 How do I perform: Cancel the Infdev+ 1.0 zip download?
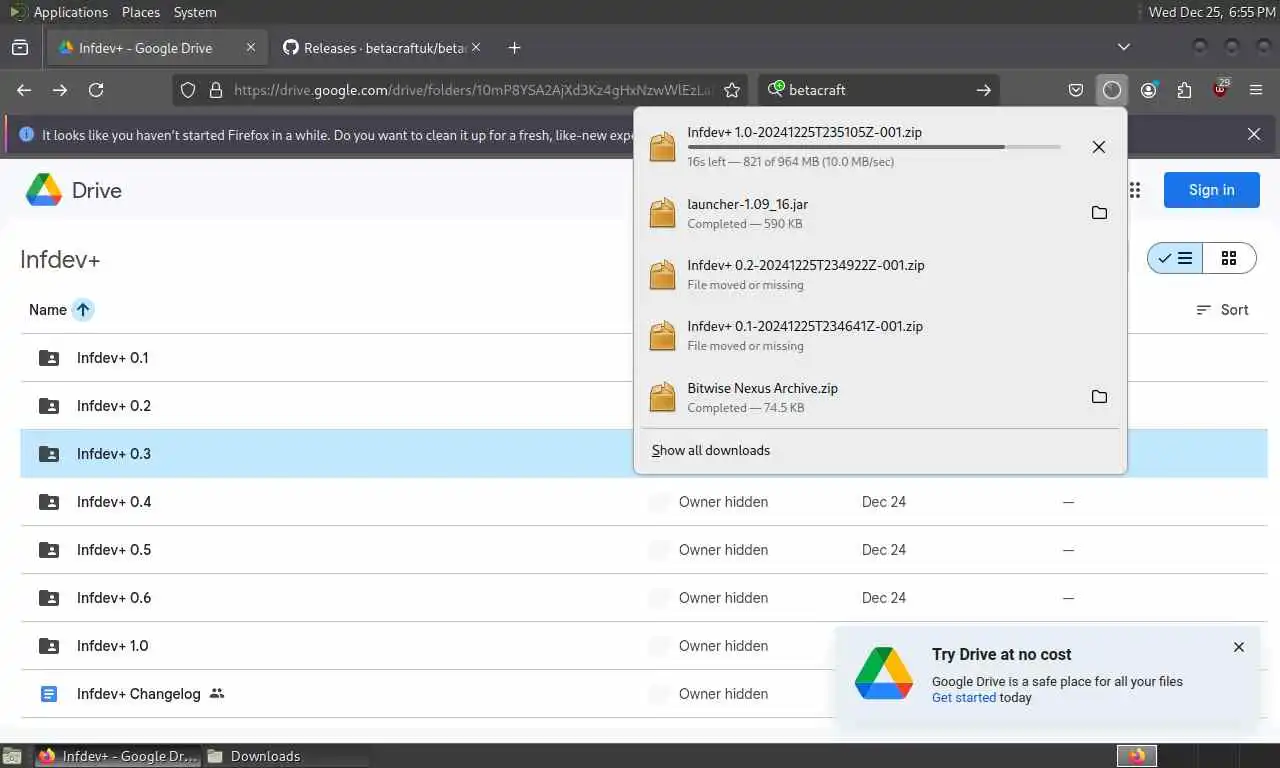1099,147
